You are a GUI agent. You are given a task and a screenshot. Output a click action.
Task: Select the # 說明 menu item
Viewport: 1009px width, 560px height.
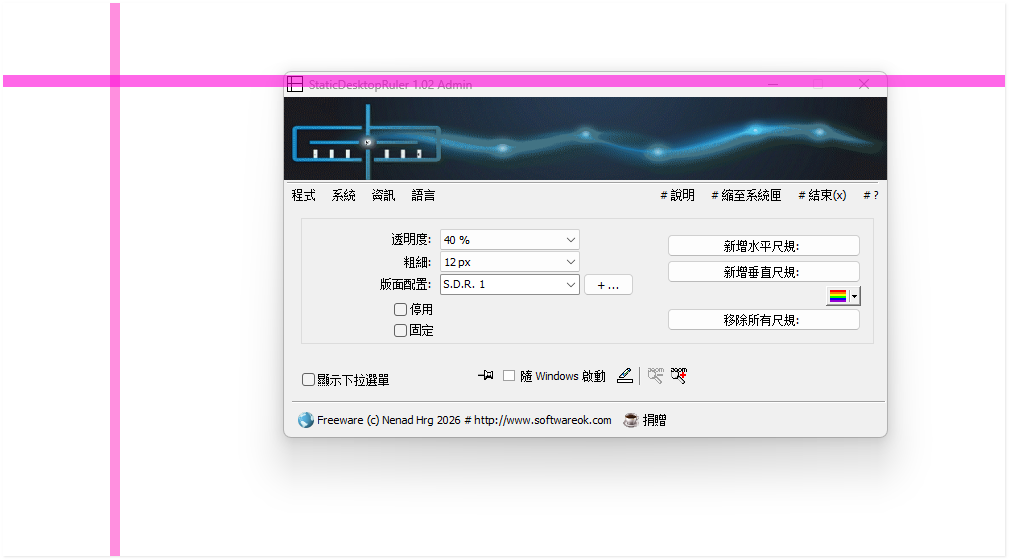click(x=678, y=195)
